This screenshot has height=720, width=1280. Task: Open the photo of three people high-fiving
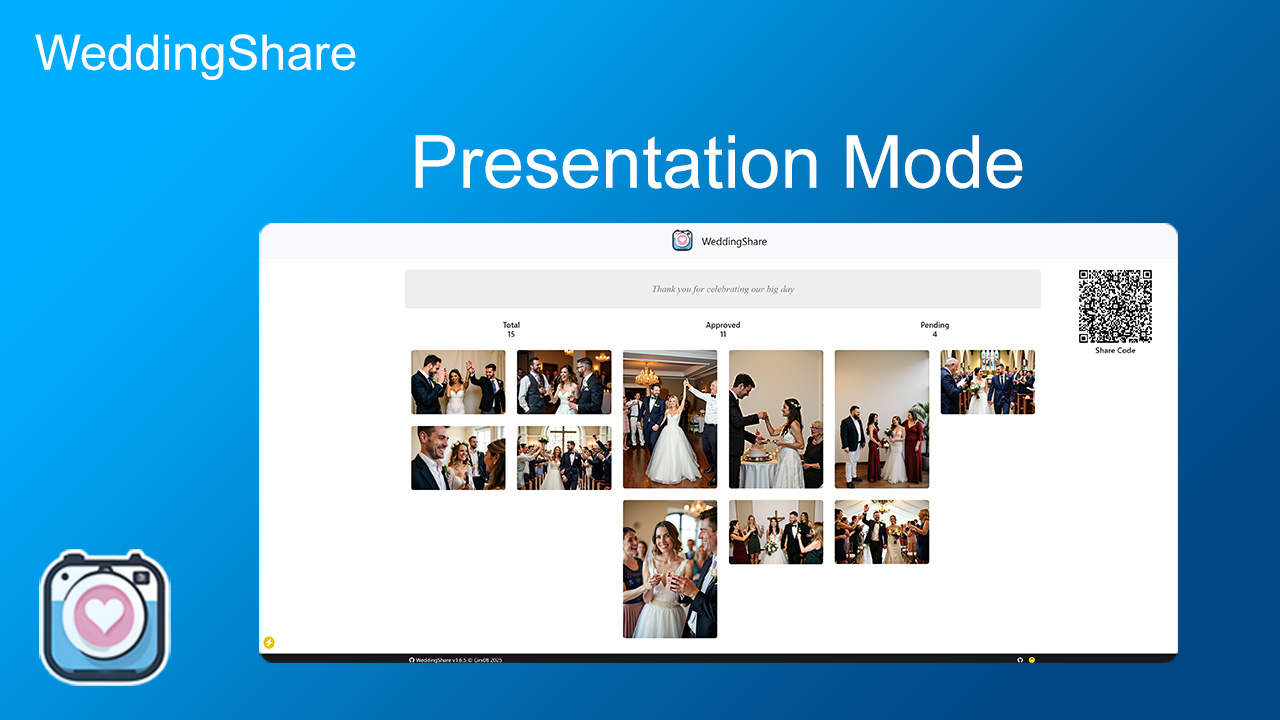coord(458,382)
